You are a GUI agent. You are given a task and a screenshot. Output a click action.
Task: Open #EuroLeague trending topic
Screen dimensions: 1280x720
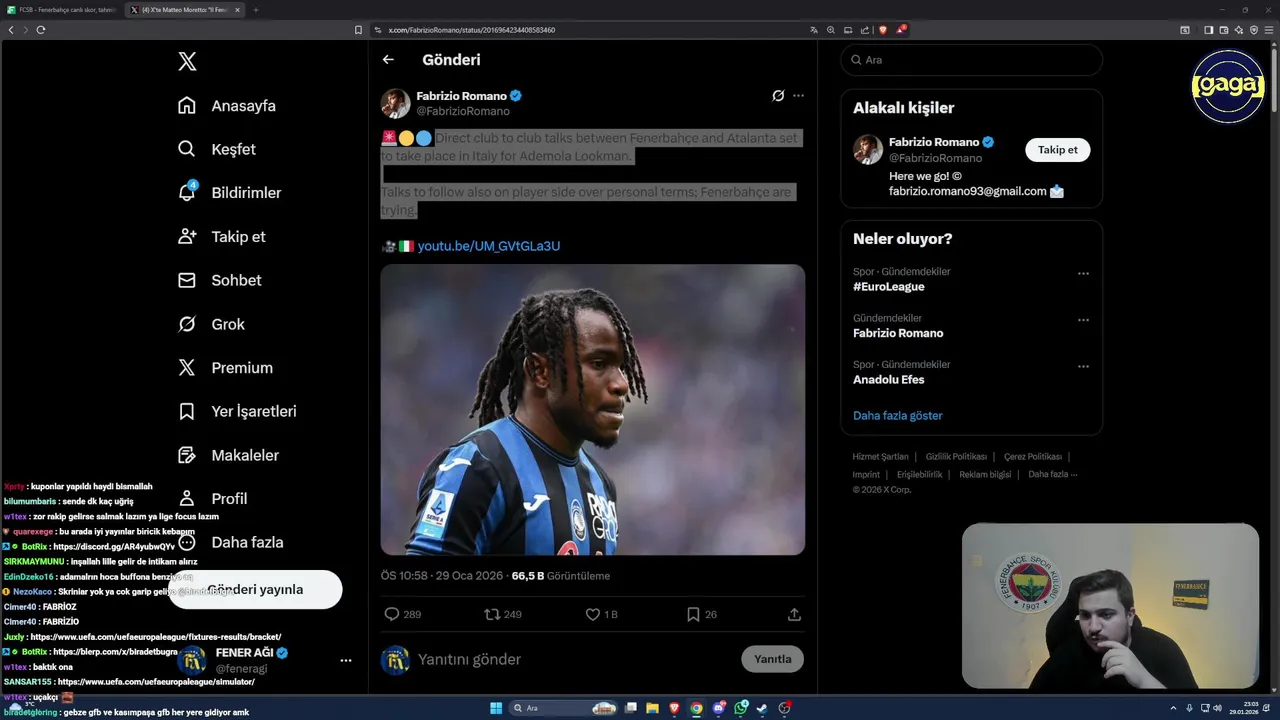tap(889, 287)
